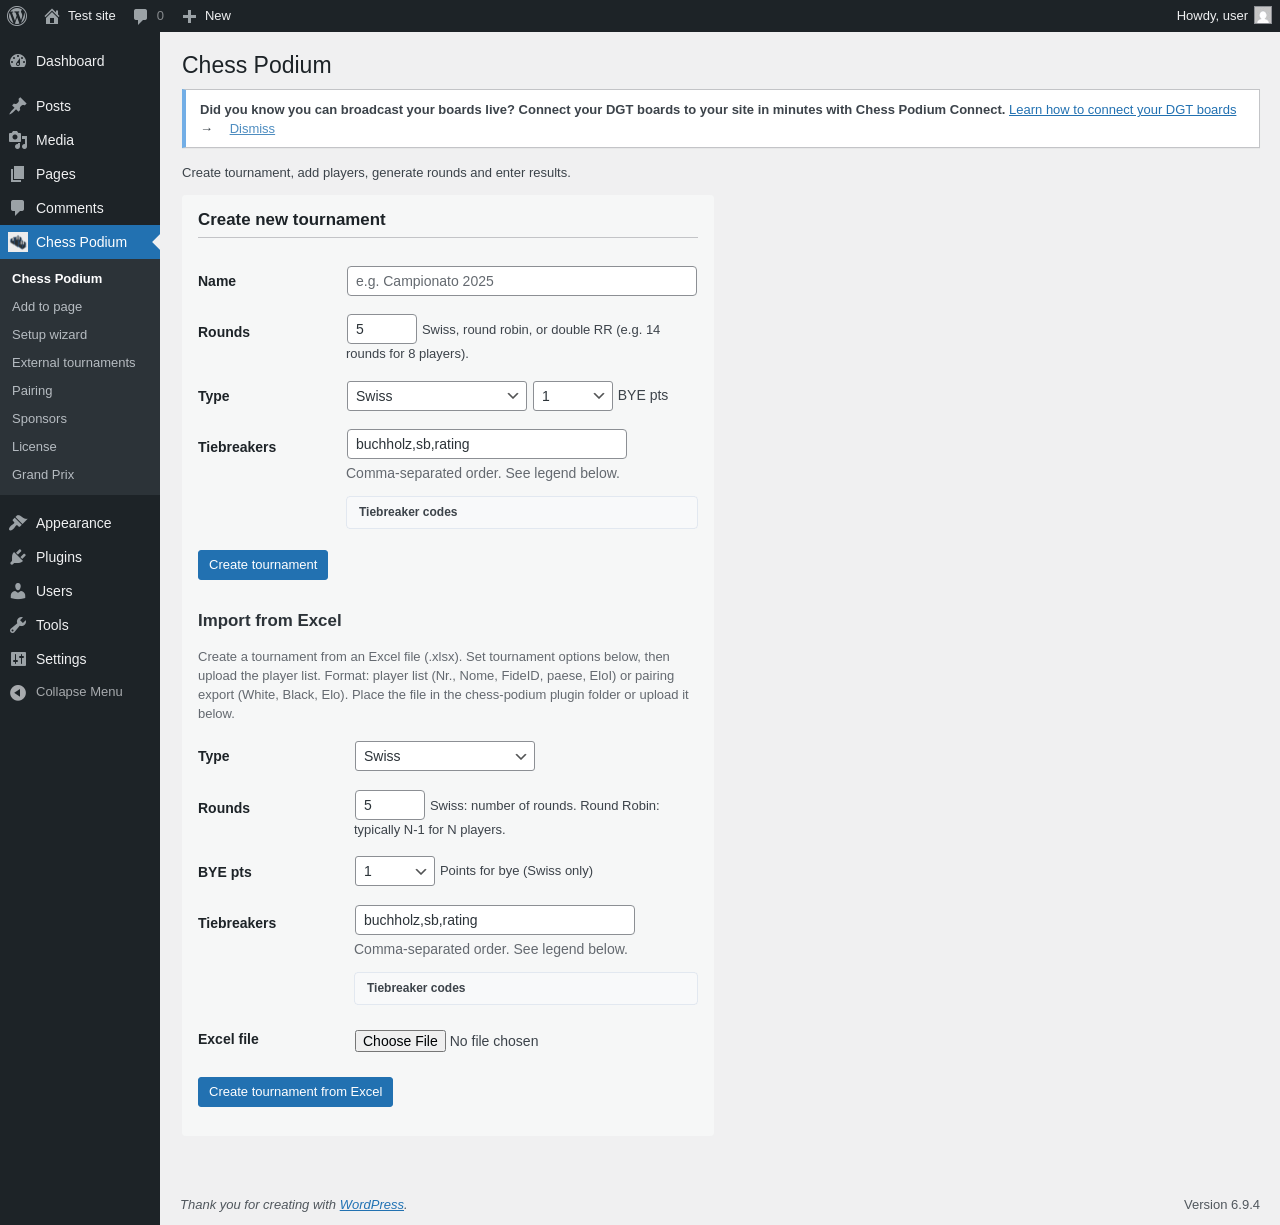Open the Grand Prix submenu item
1280x1225 pixels.
point(43,475)
